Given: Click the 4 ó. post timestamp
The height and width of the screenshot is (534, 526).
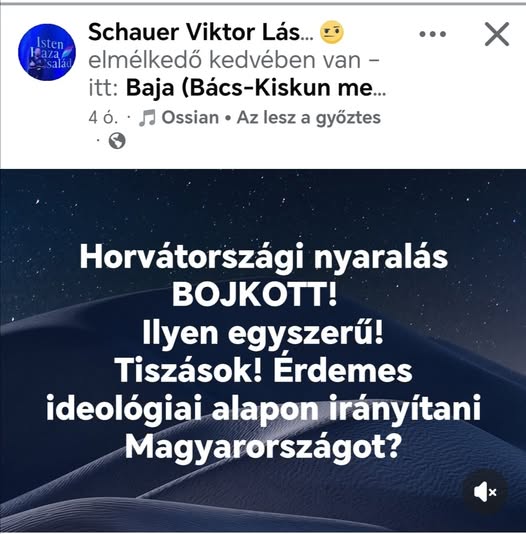Looking at the screenshot, I should coord(103,118).
